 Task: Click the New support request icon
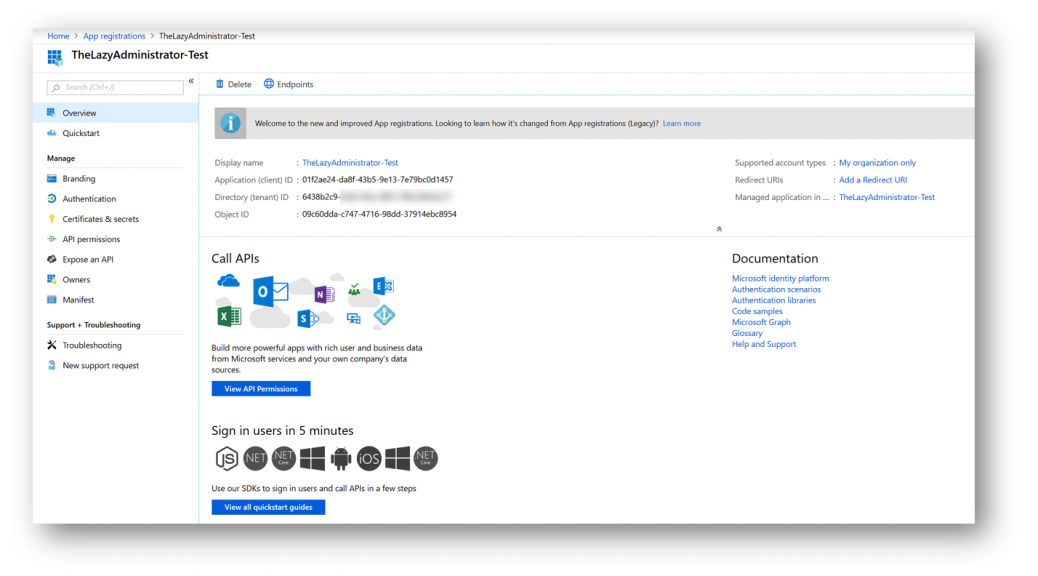coord(51,365)
